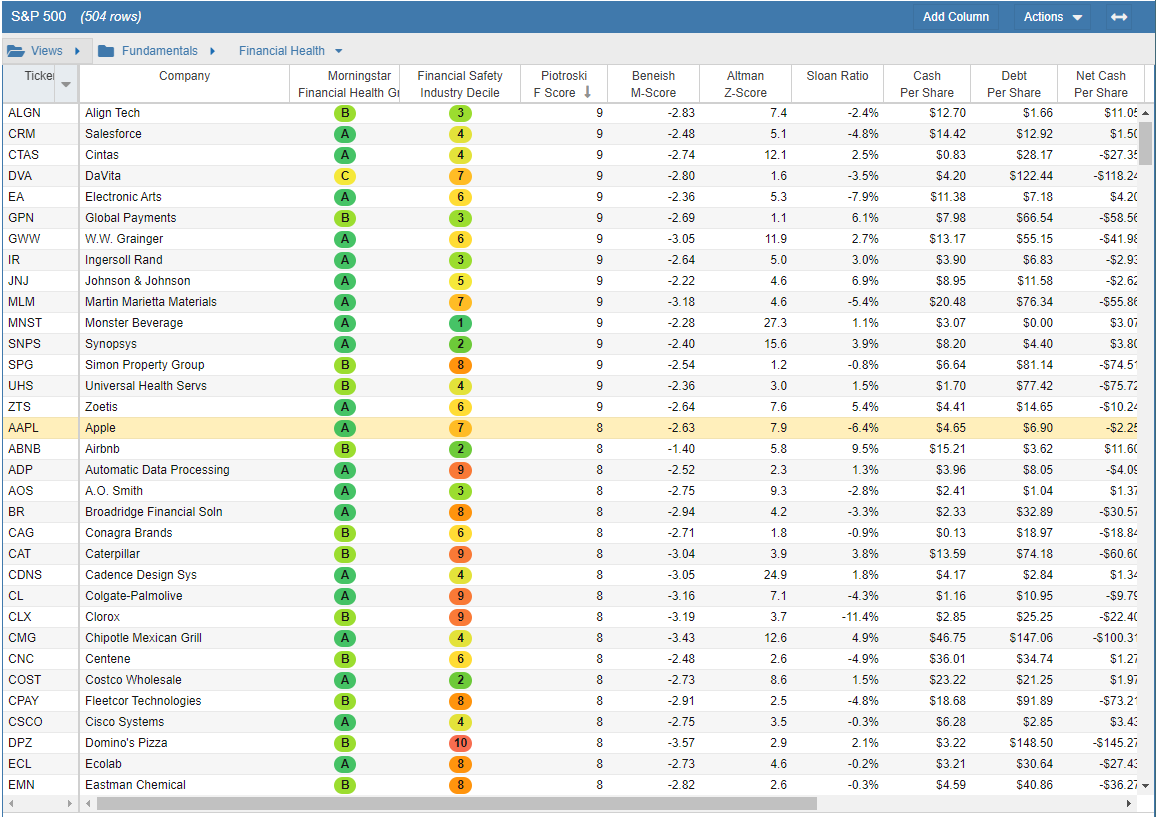Click Monster Beverage decile 1 badge
This screenshot has width=1156, height=817.
460,323
